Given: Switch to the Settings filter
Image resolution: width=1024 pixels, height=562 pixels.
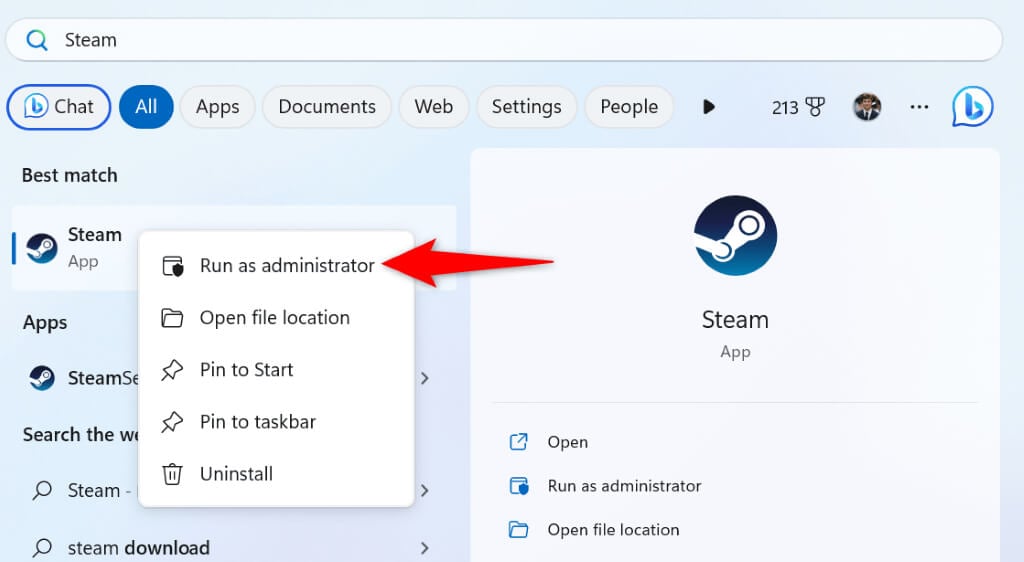Looking at the screenshot, I should (x=526, y=106).
